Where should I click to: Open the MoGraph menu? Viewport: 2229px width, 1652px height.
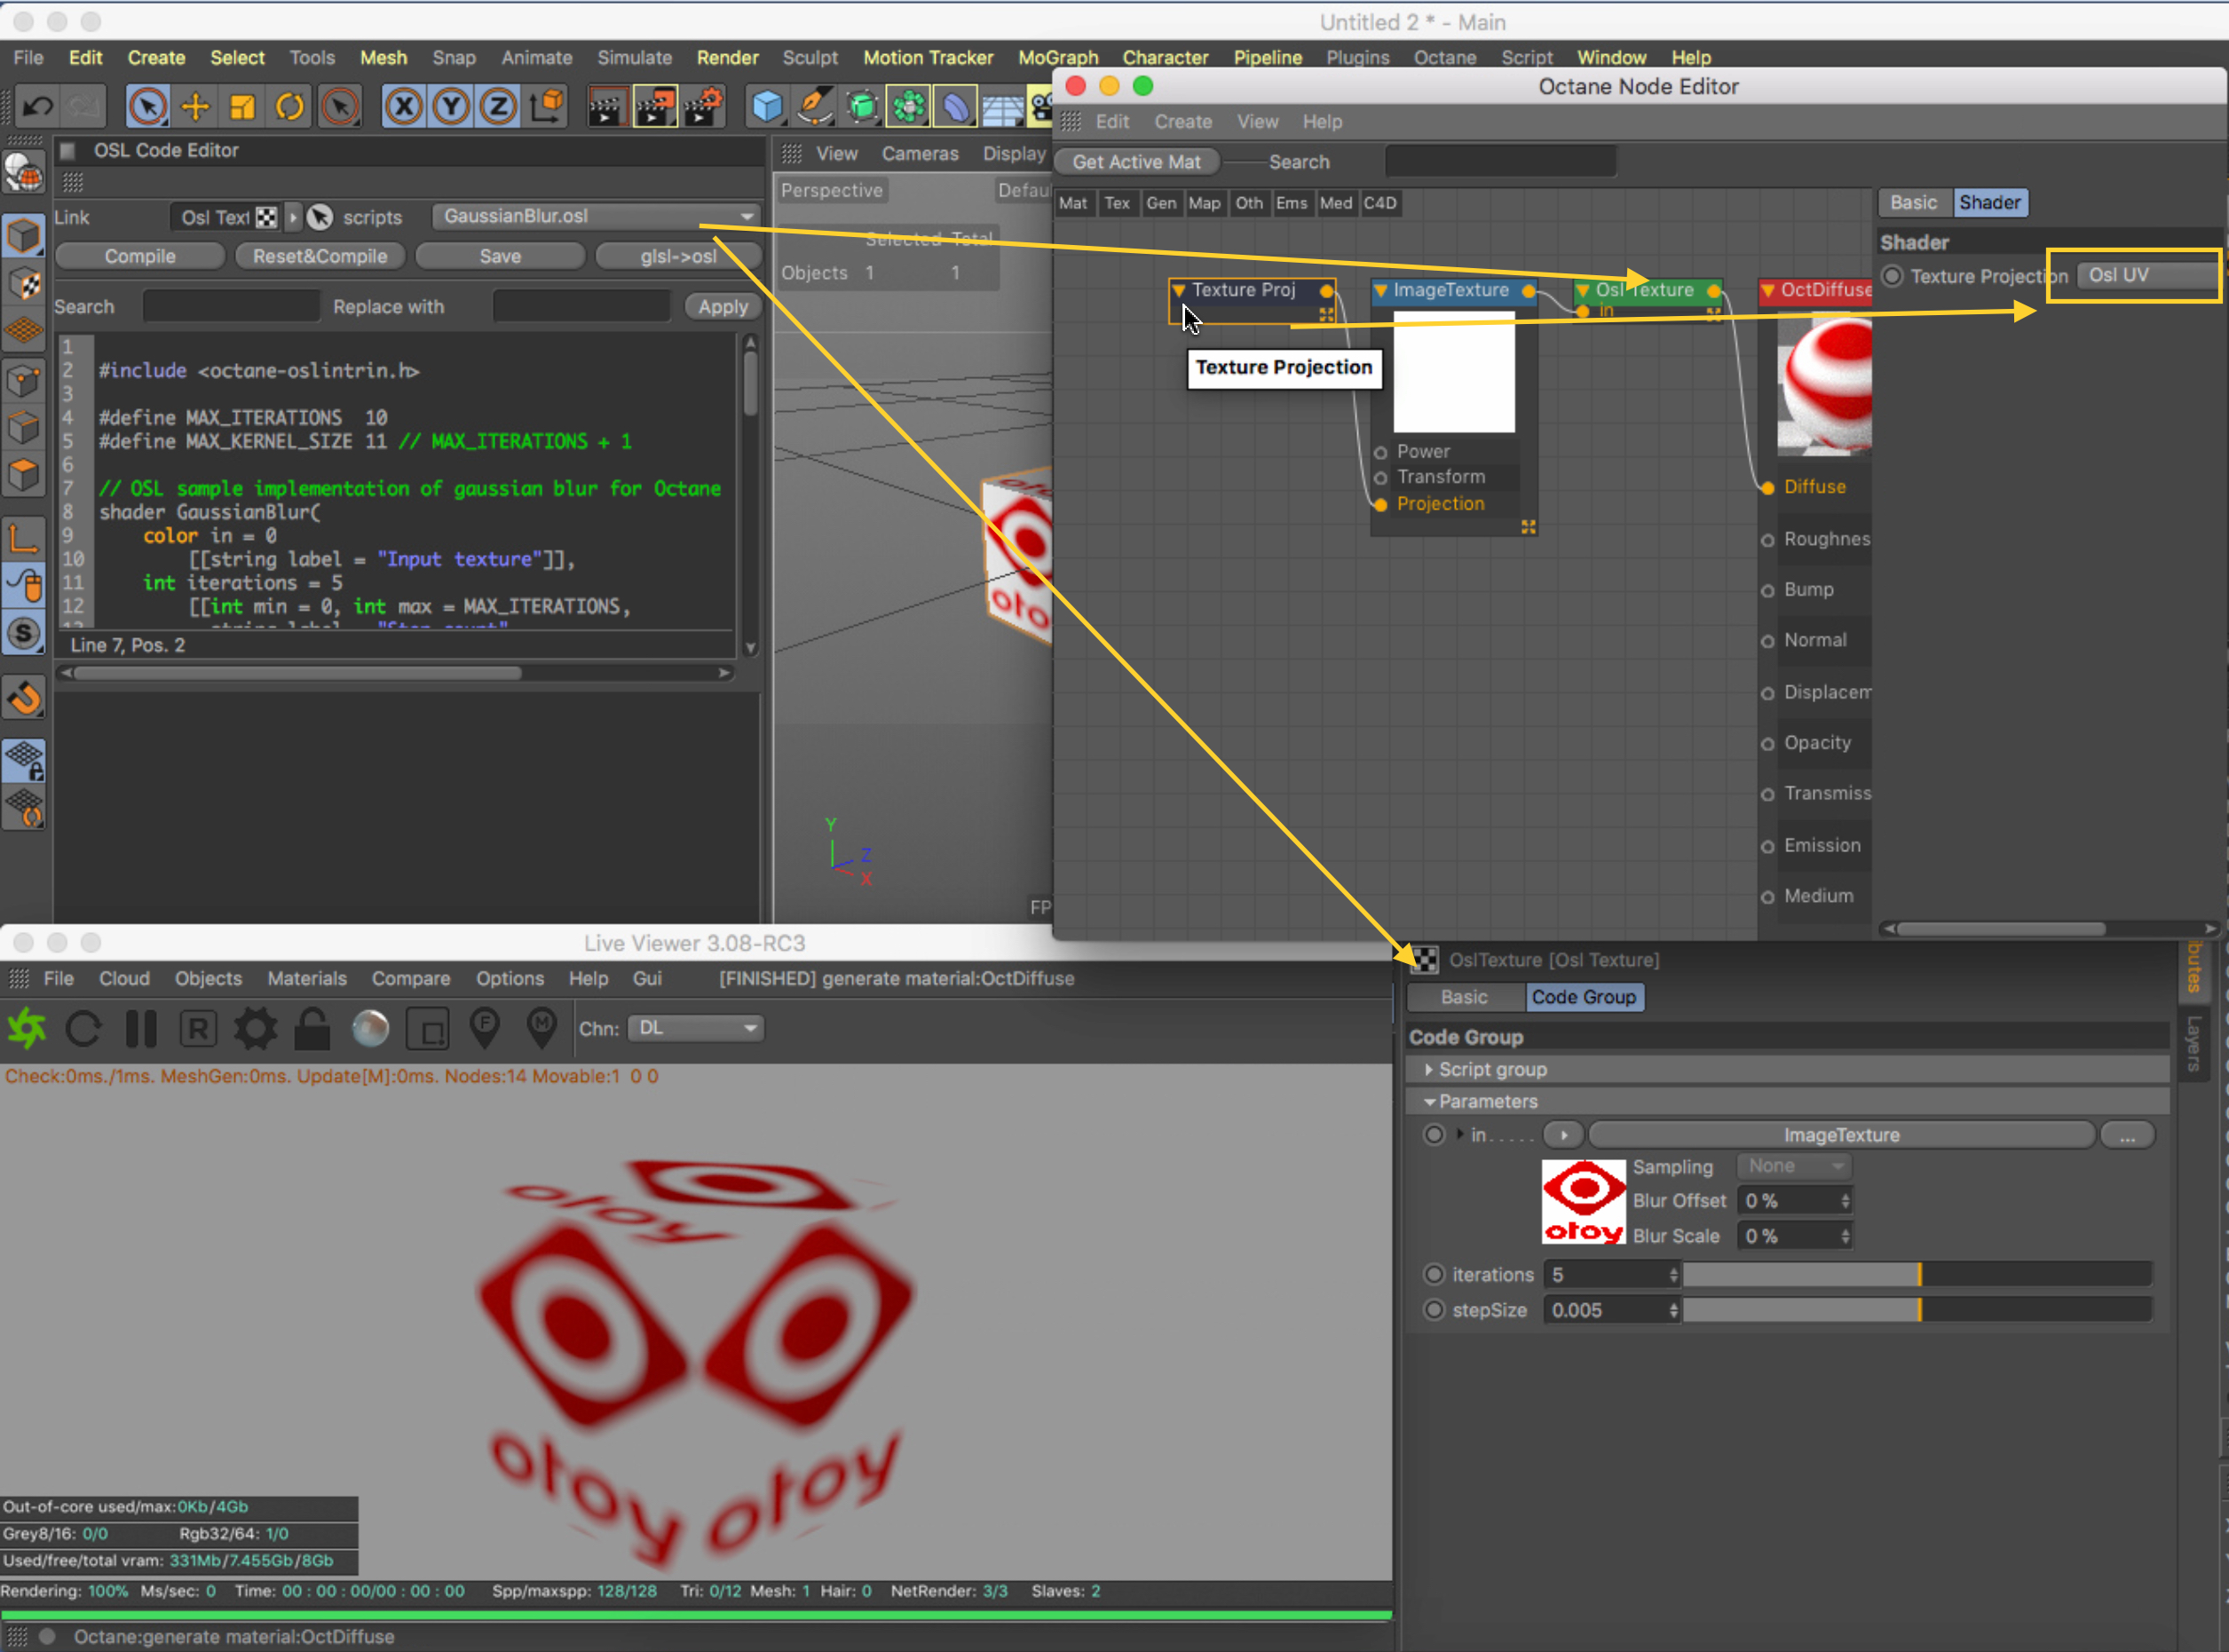click(x=1057, y=57)
